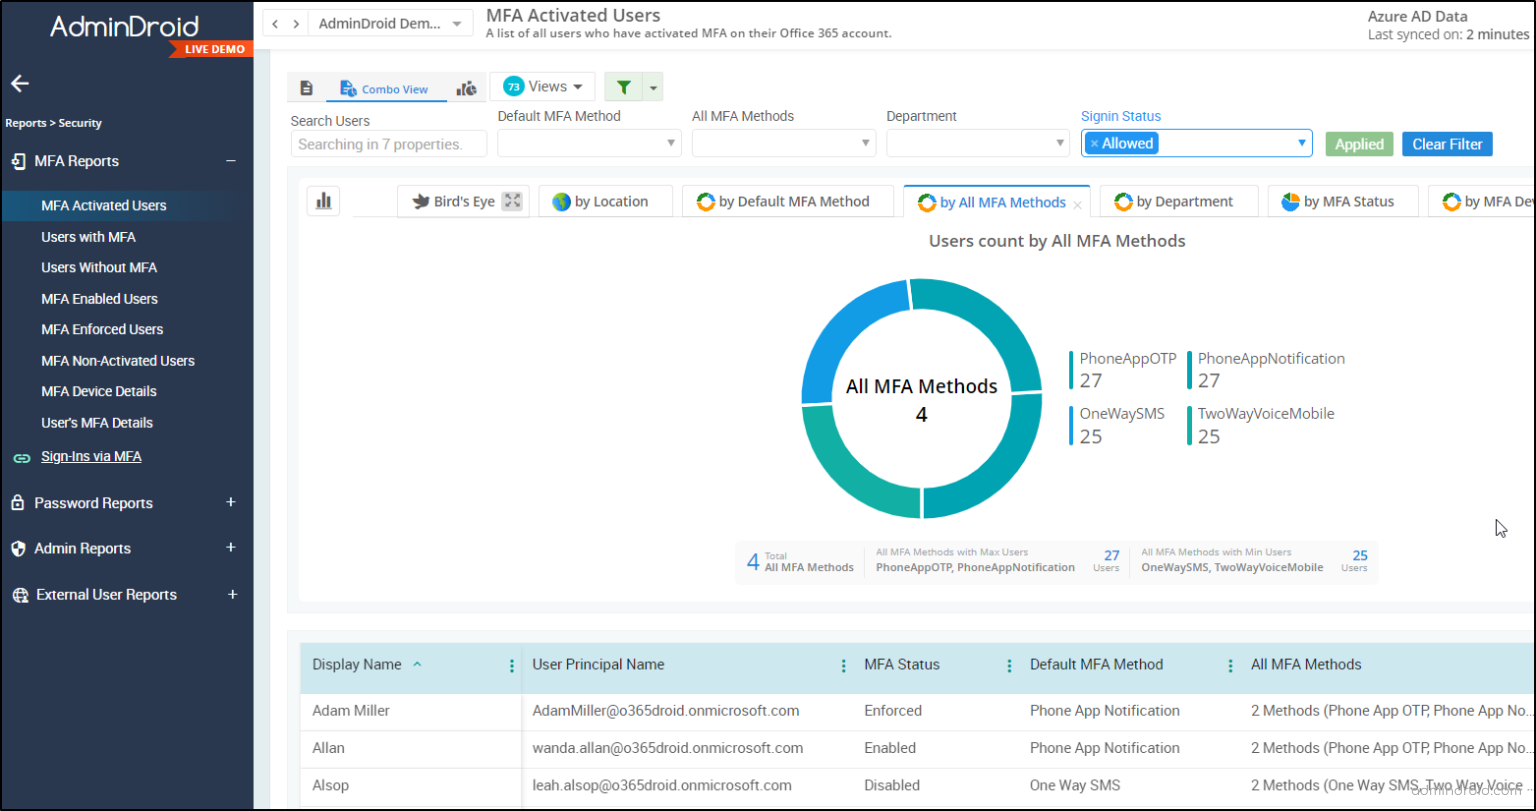
Task: Open the green filter icon
Action: (623, 87)
